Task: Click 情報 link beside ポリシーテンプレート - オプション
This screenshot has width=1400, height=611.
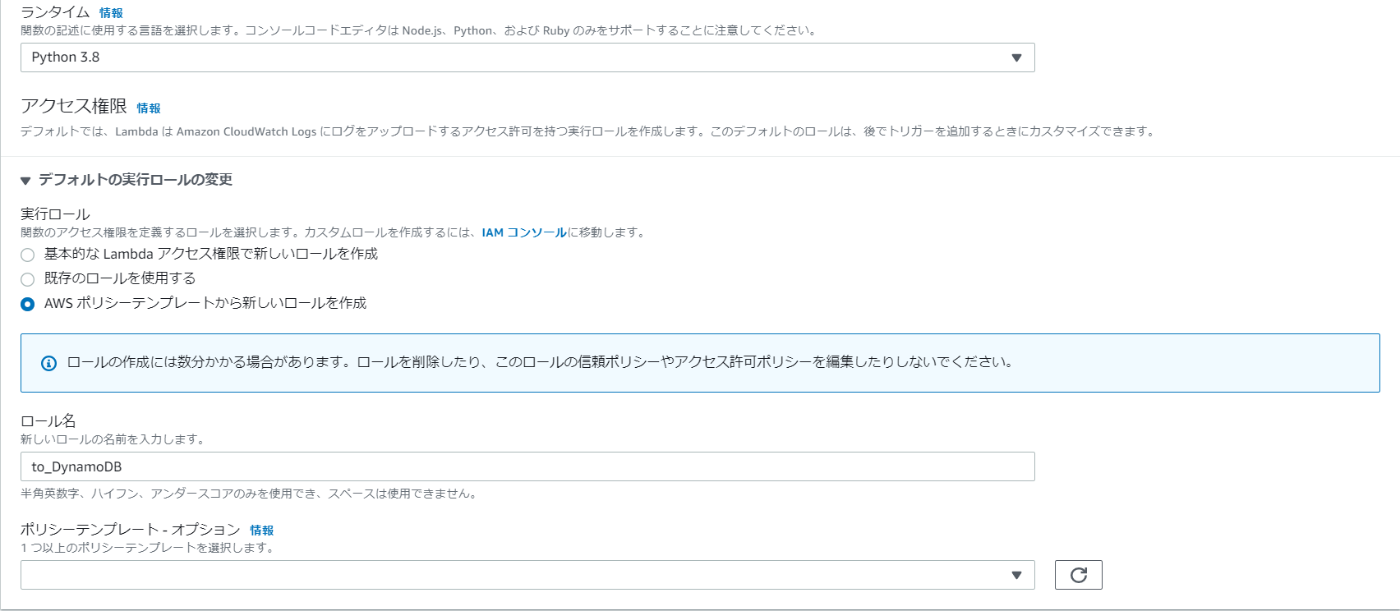Action: point(261,530)
